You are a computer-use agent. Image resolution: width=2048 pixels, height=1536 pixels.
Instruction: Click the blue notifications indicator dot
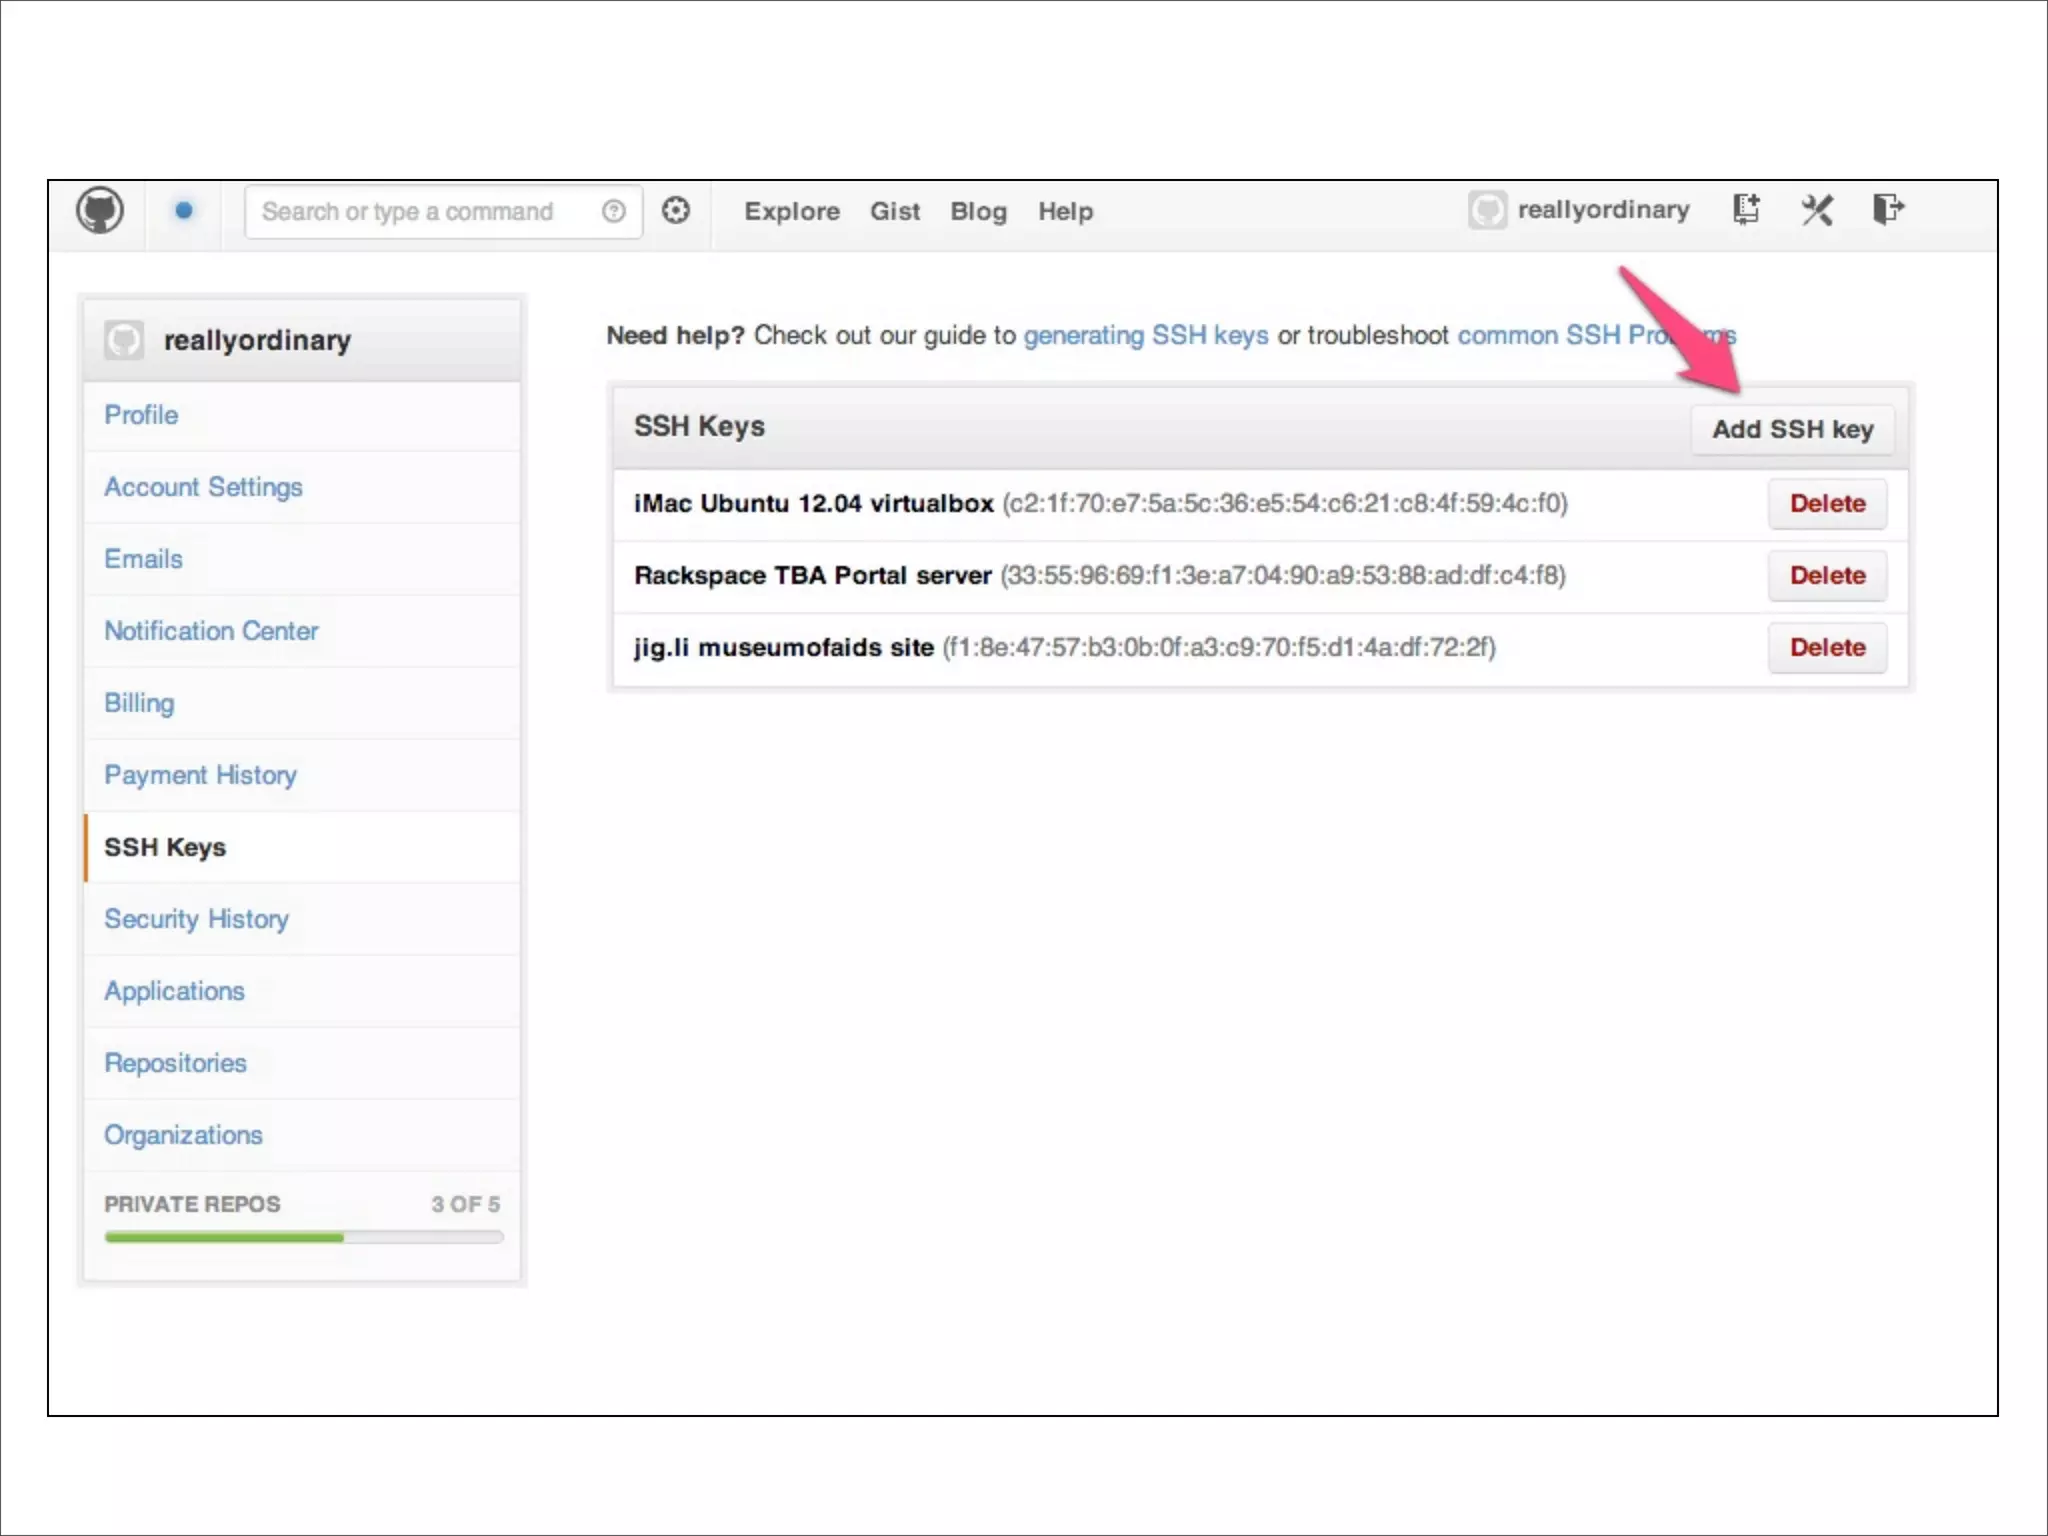(184, 211)
